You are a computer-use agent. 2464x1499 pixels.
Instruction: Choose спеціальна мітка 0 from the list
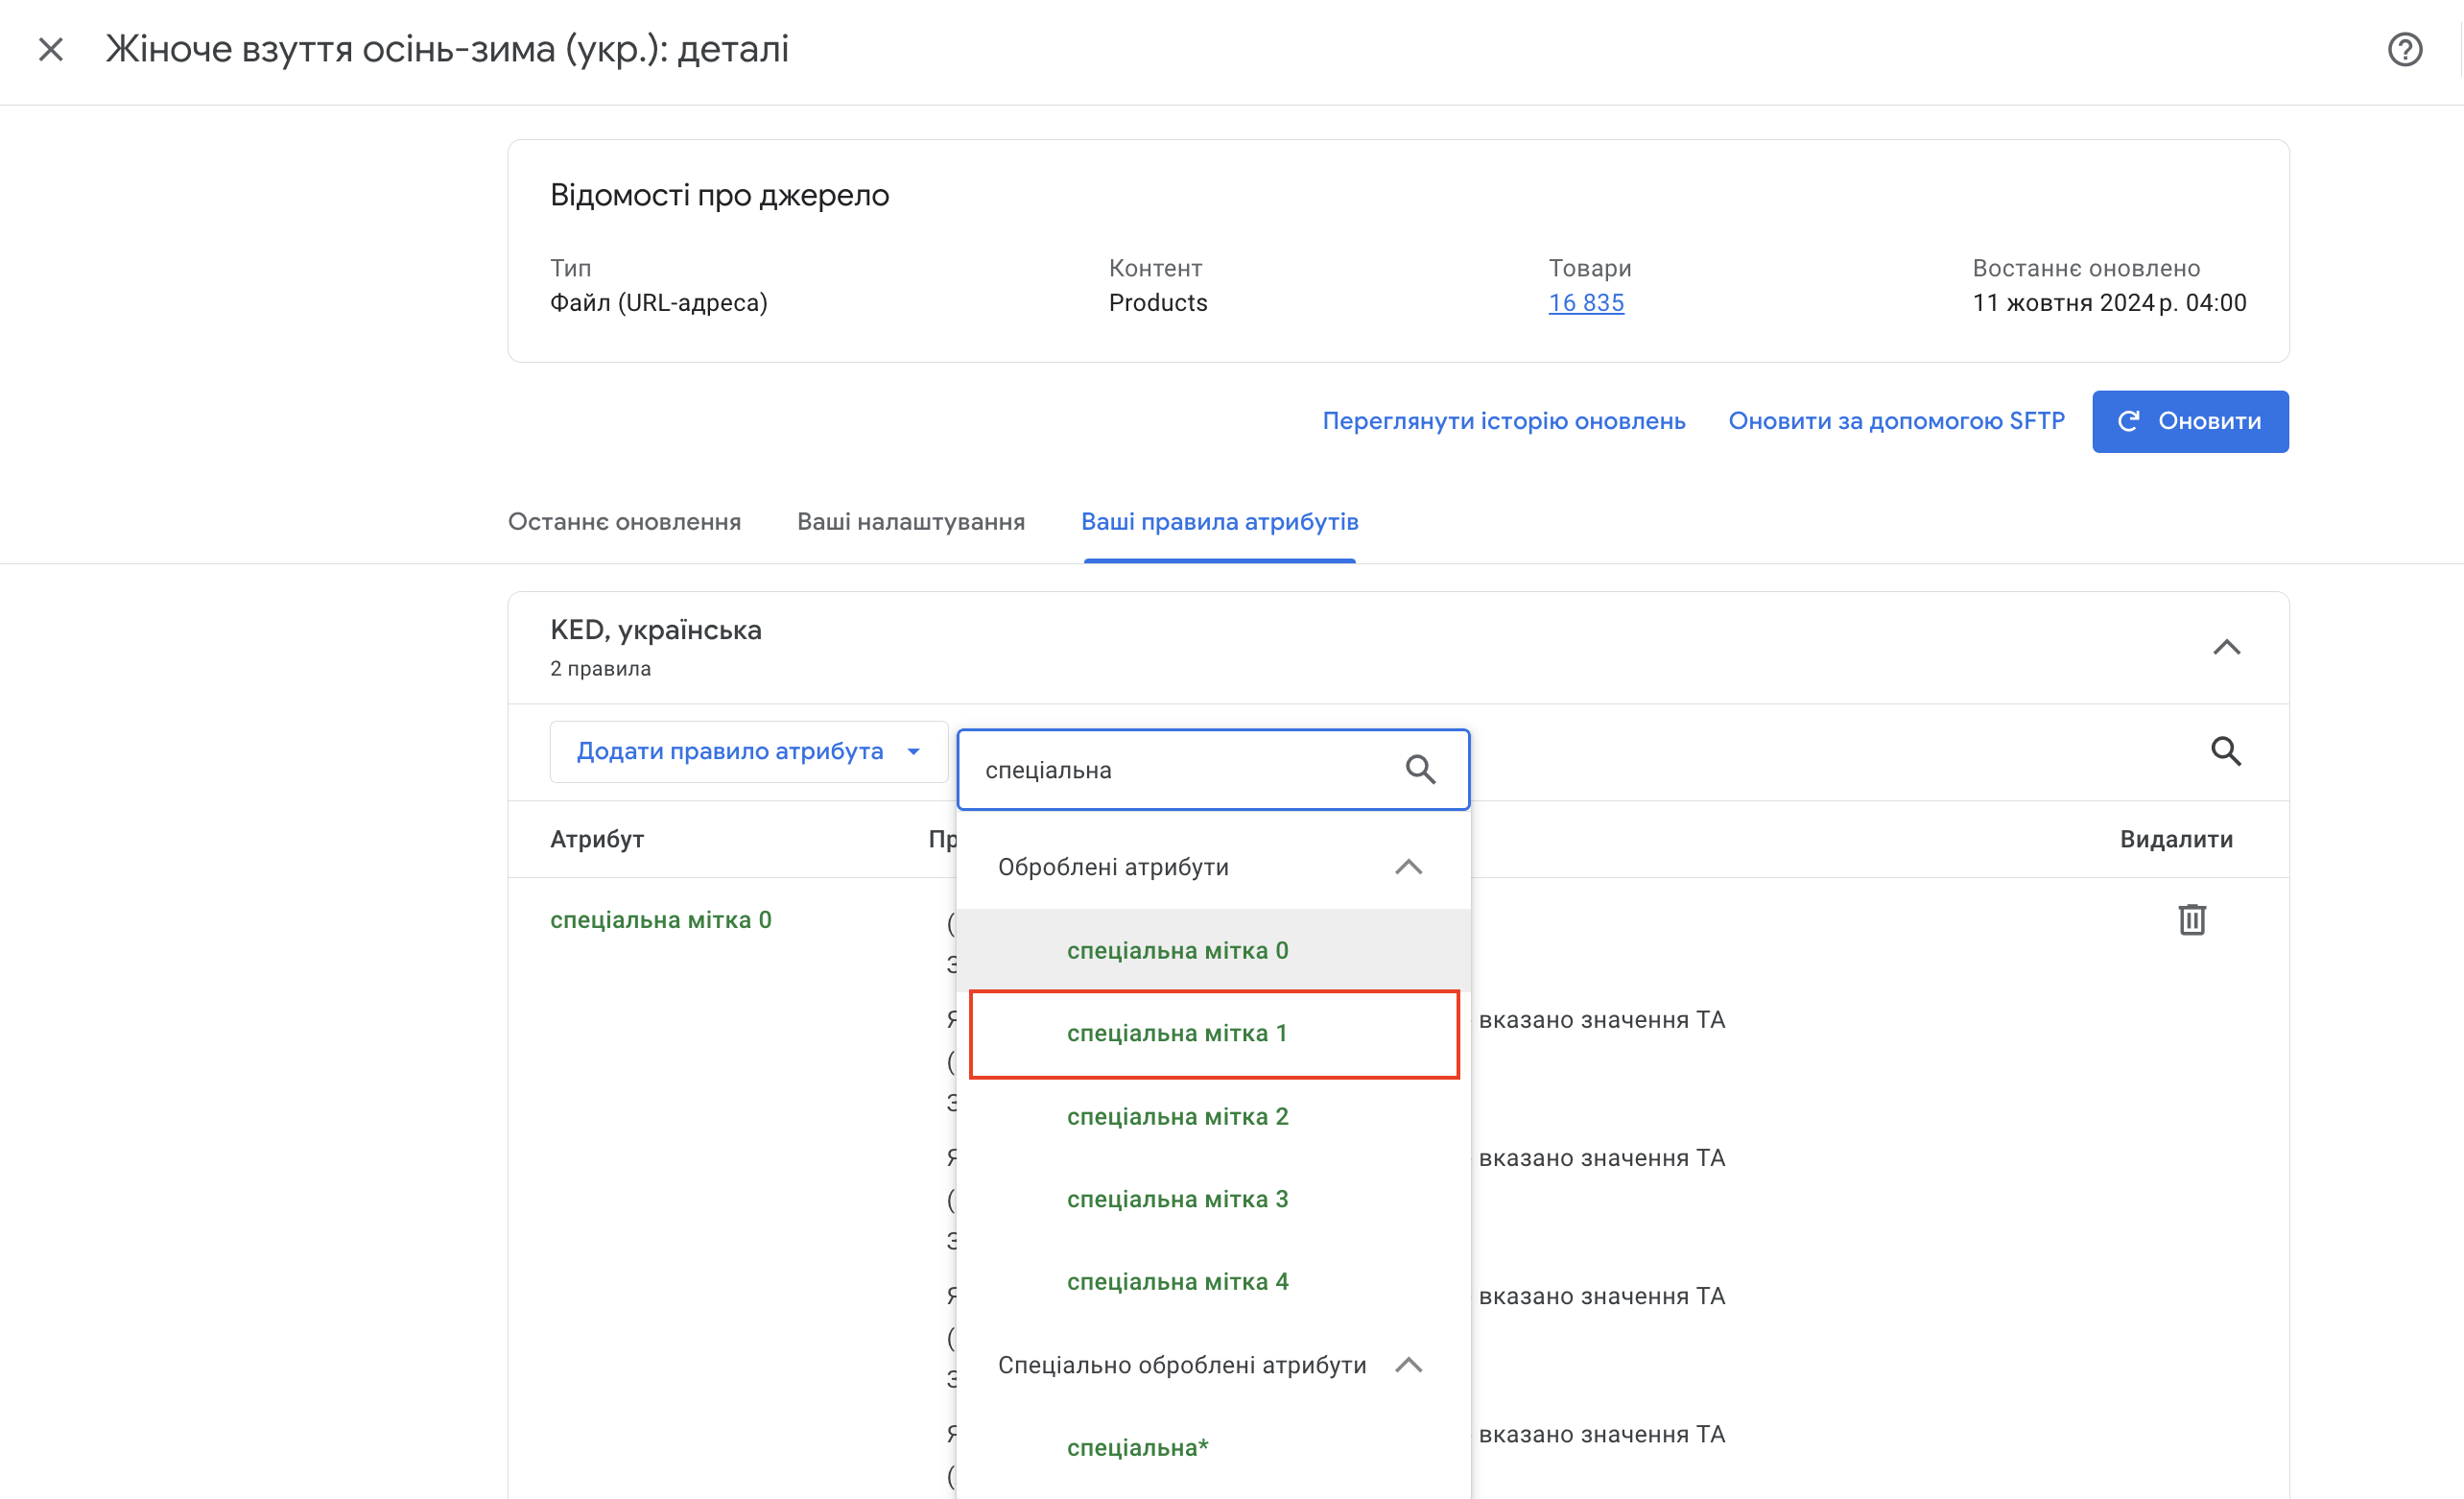(1213, 950)
